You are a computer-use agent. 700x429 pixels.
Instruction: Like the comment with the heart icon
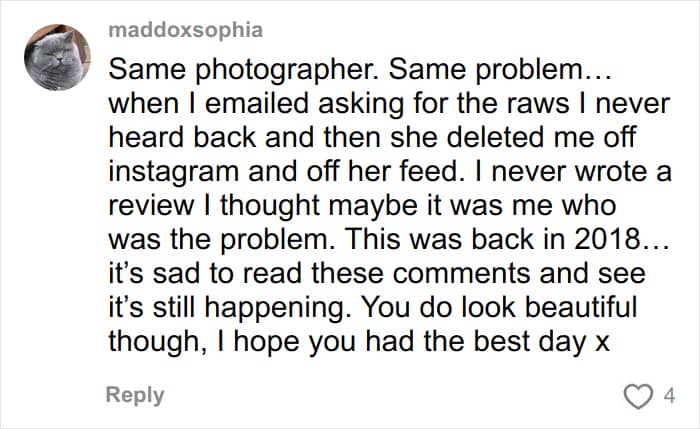pyautogui.click(x=638, y=396)
